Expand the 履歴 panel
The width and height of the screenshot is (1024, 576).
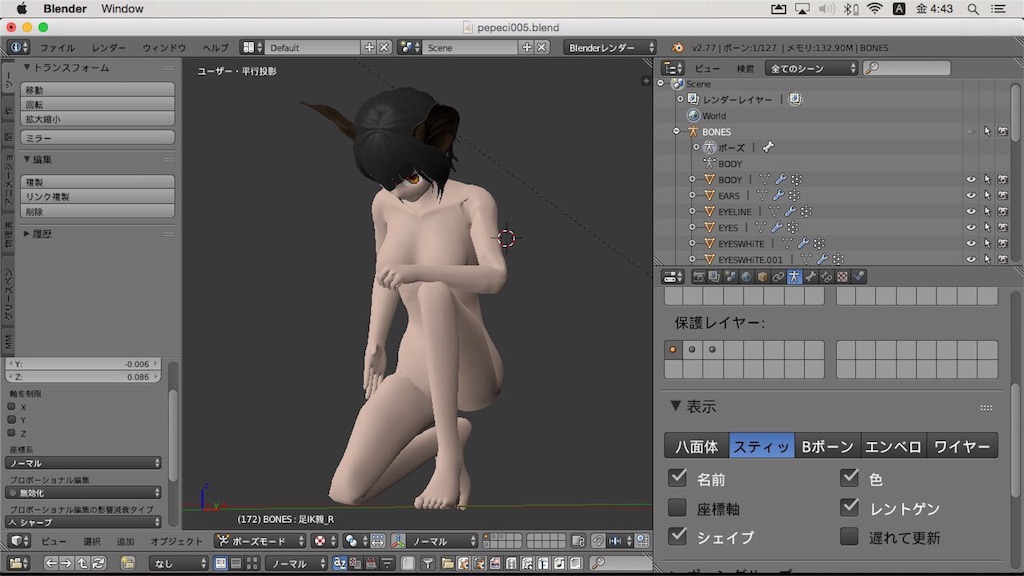27,233
